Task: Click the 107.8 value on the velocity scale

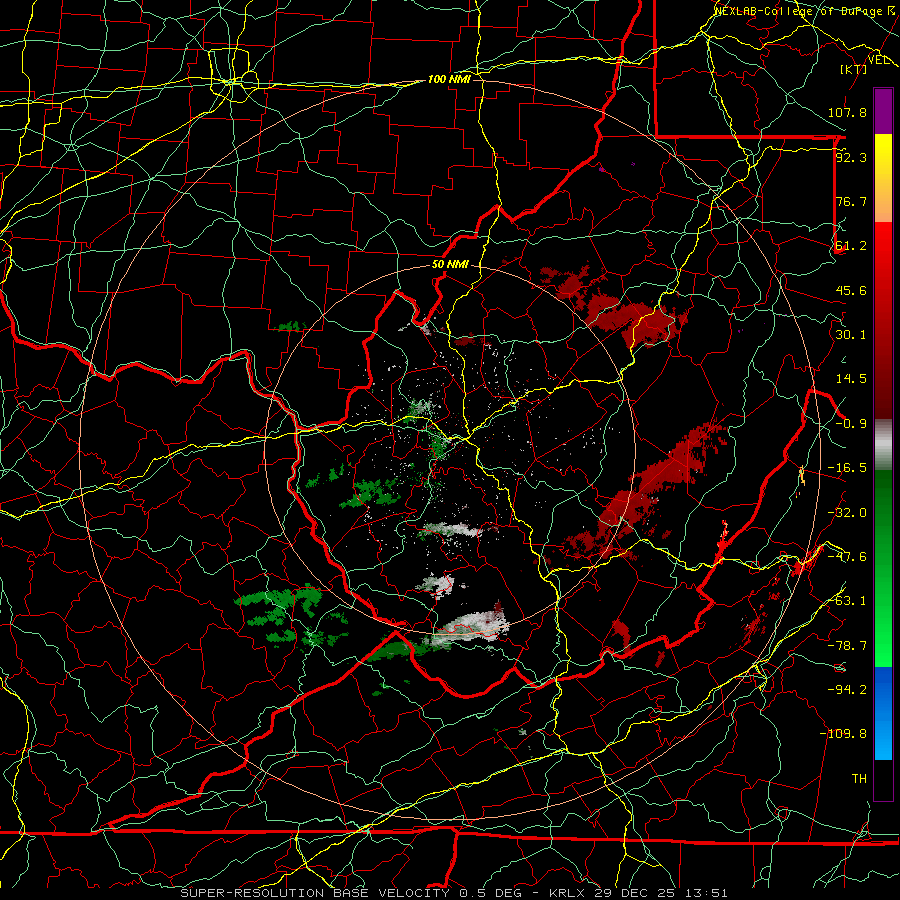Action: tap(847, 112)
